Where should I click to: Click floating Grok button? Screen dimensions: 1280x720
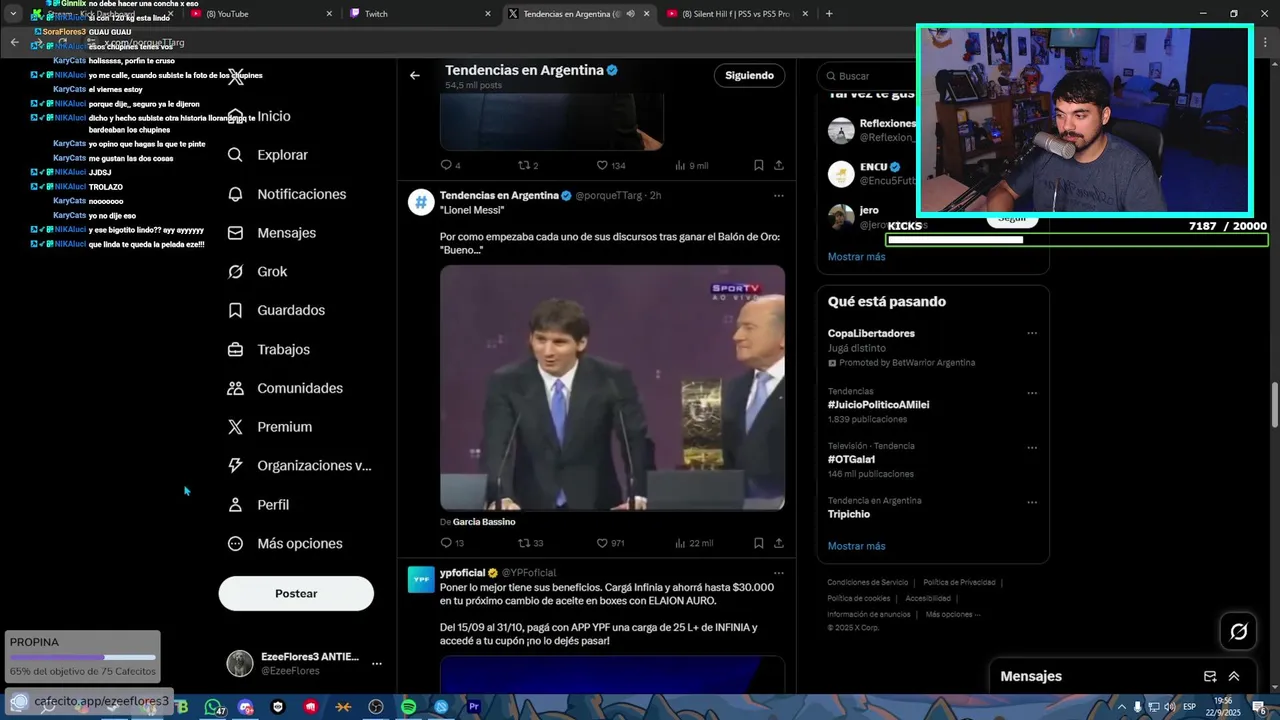point(1238,631)
